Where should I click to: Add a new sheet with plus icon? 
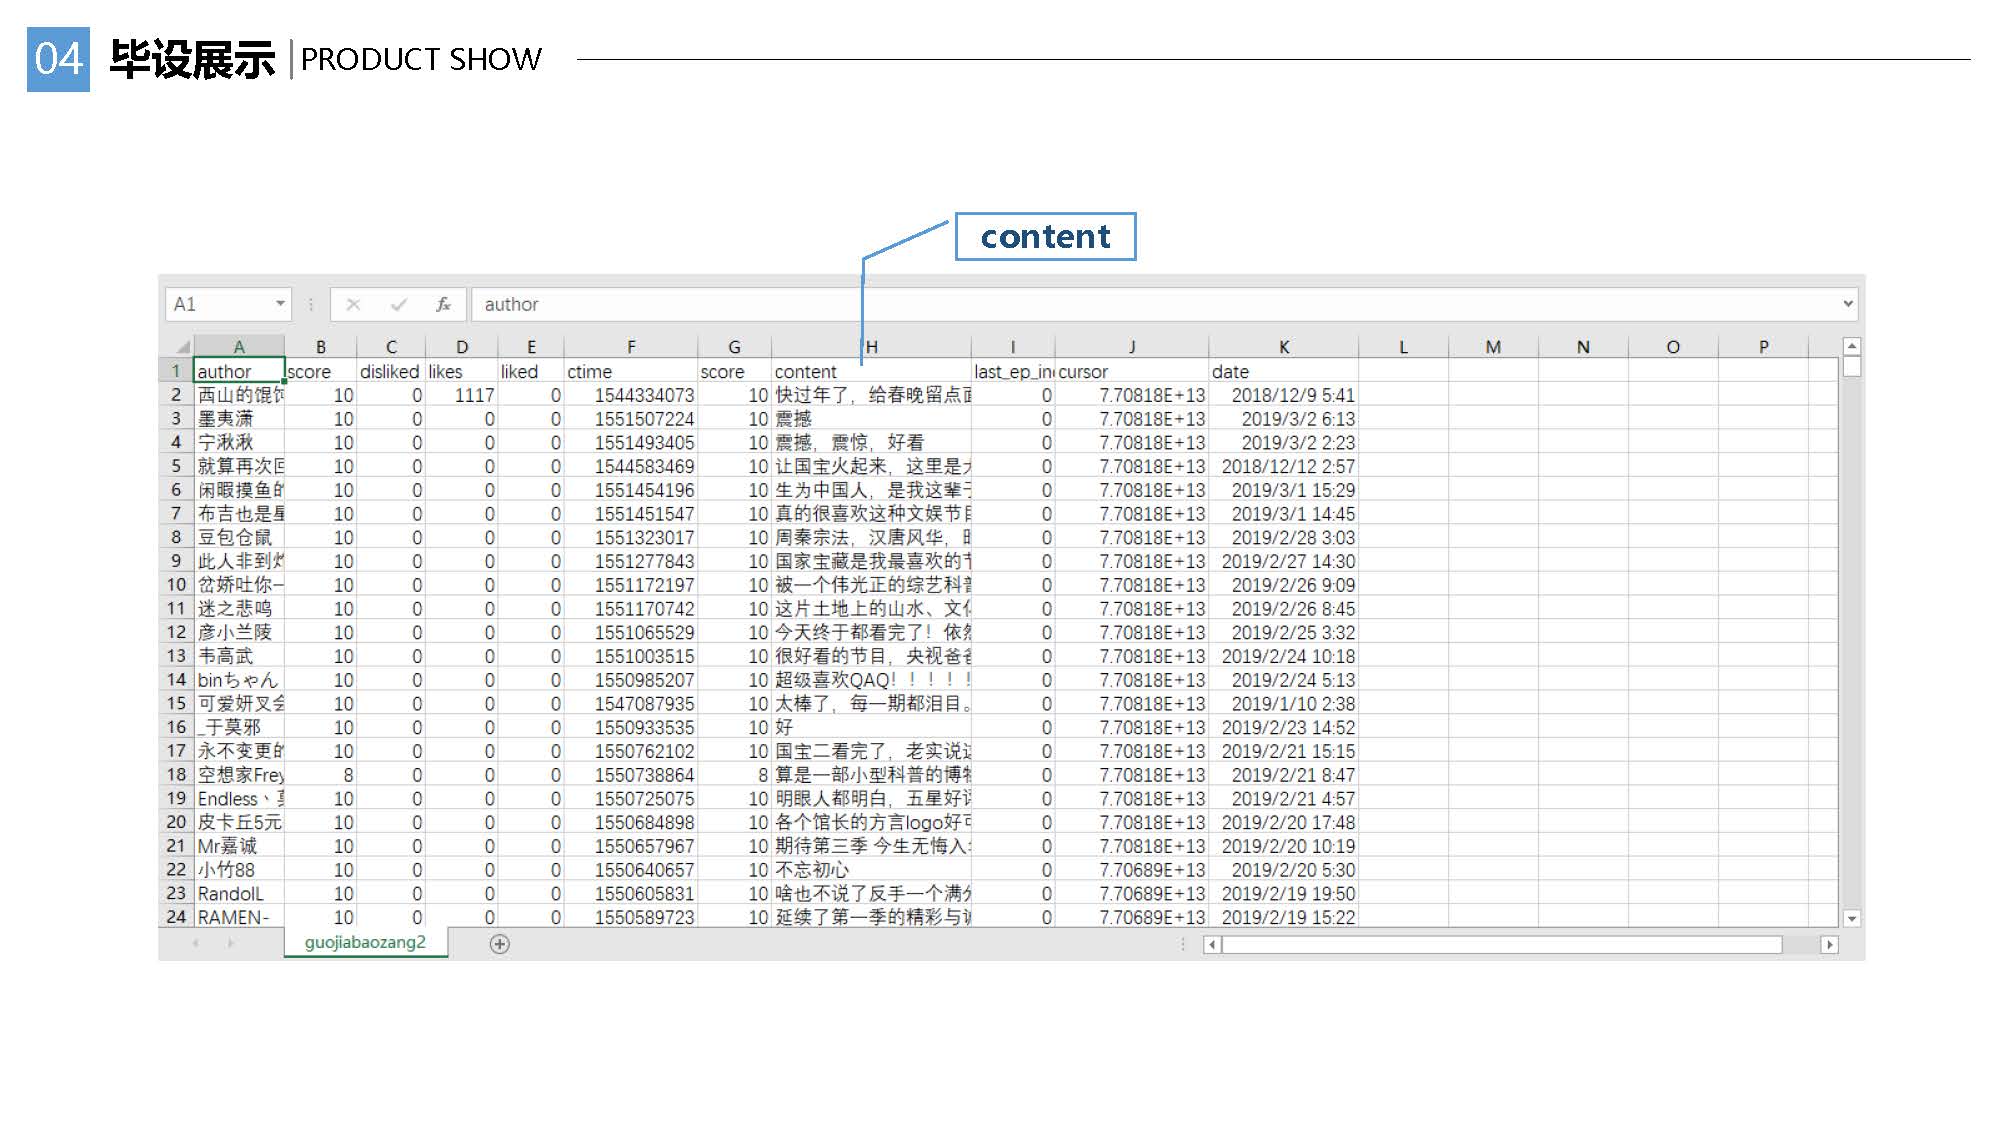pos(500,944)
